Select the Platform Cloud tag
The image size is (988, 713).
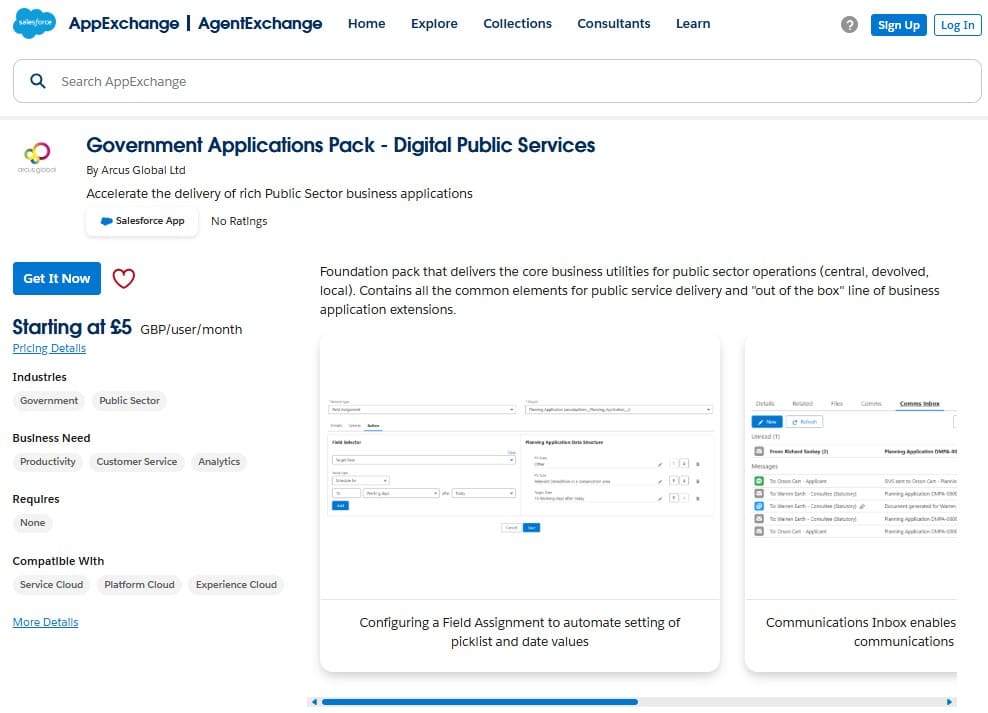139,585
